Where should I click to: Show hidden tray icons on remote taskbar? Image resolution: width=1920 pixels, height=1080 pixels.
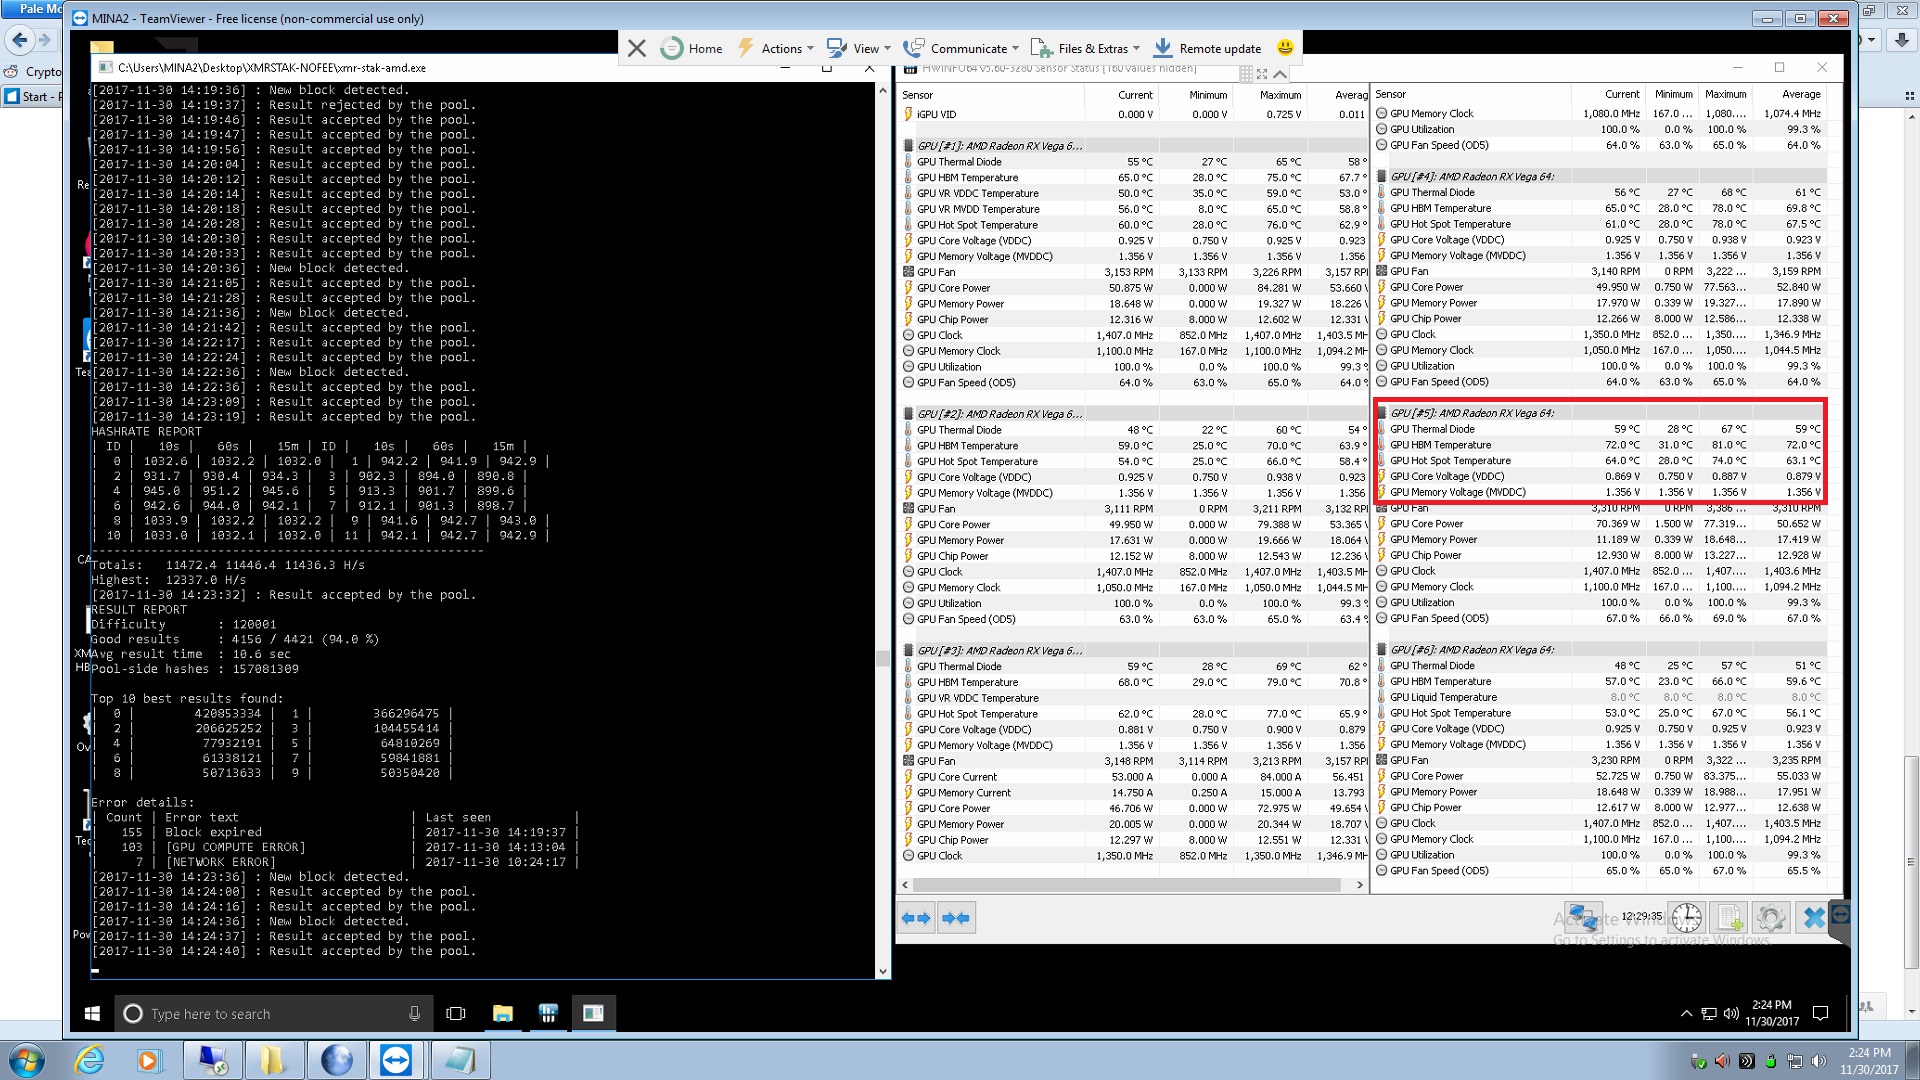[1686, 1013]
